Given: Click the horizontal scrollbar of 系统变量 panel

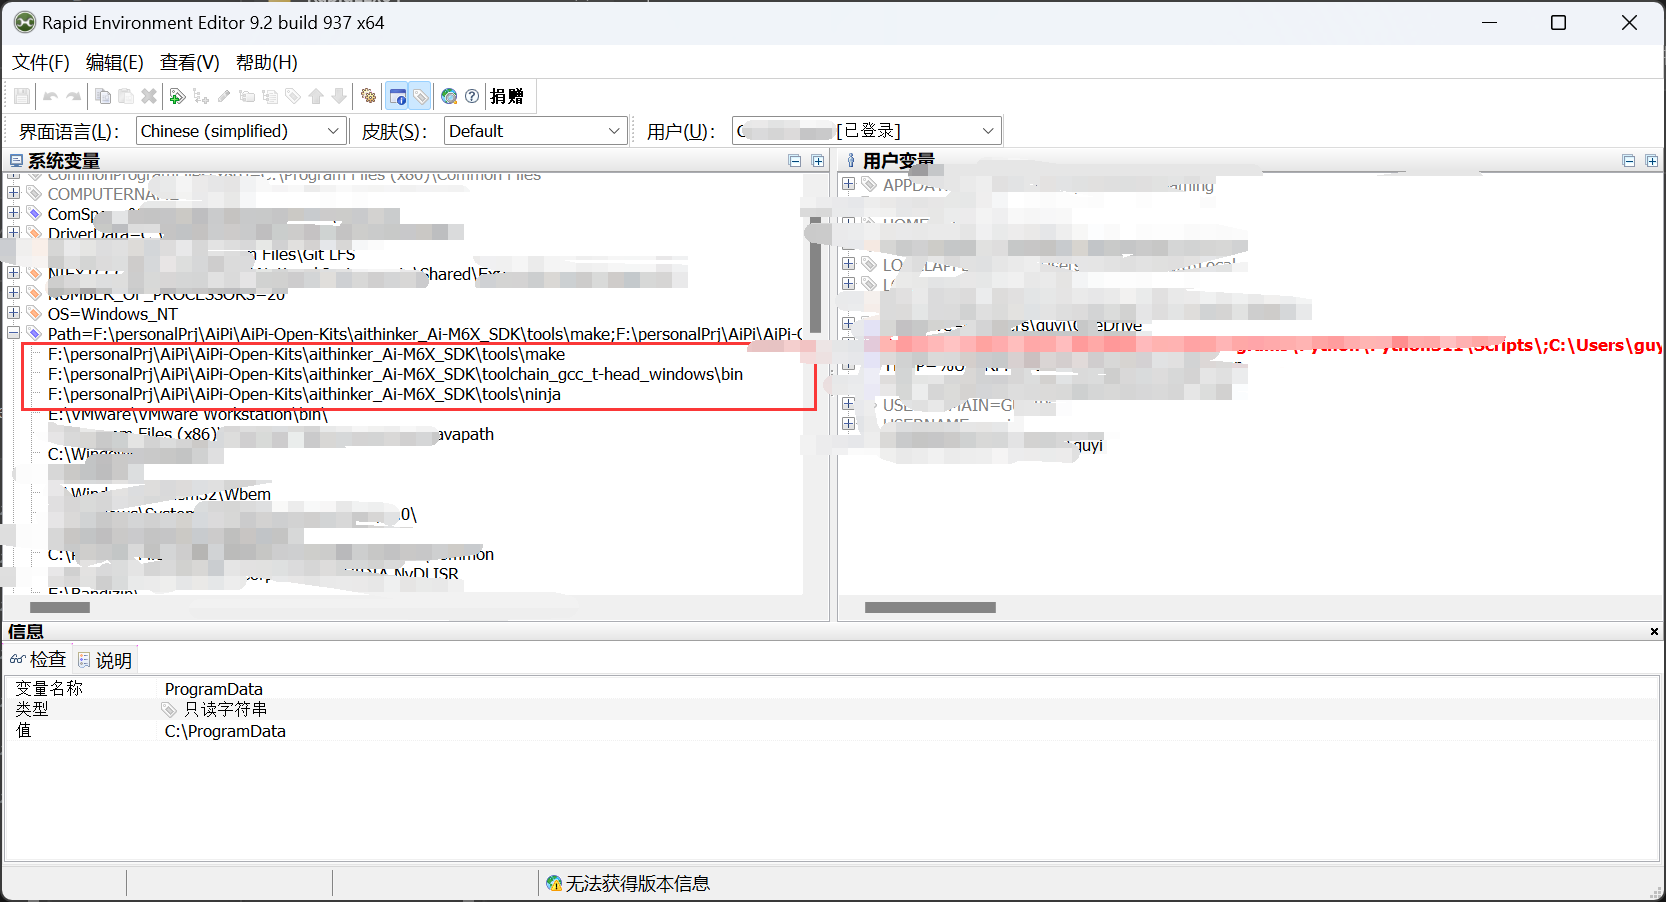Looking at the screenshot, I should pyautogui.click(x=60, y=607).
